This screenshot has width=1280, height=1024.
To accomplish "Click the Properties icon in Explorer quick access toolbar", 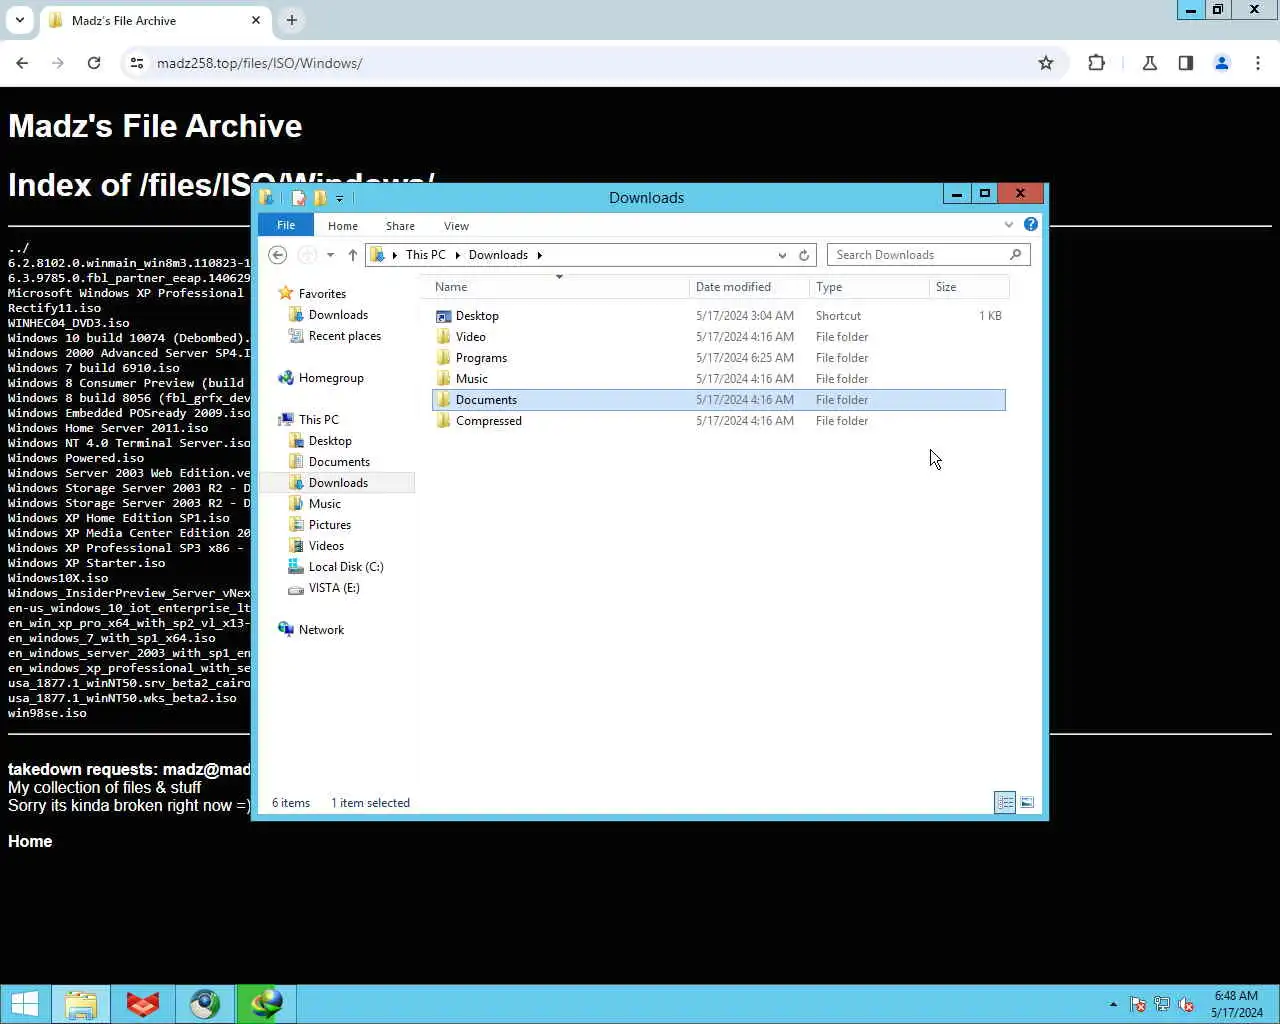I will 299,197.
